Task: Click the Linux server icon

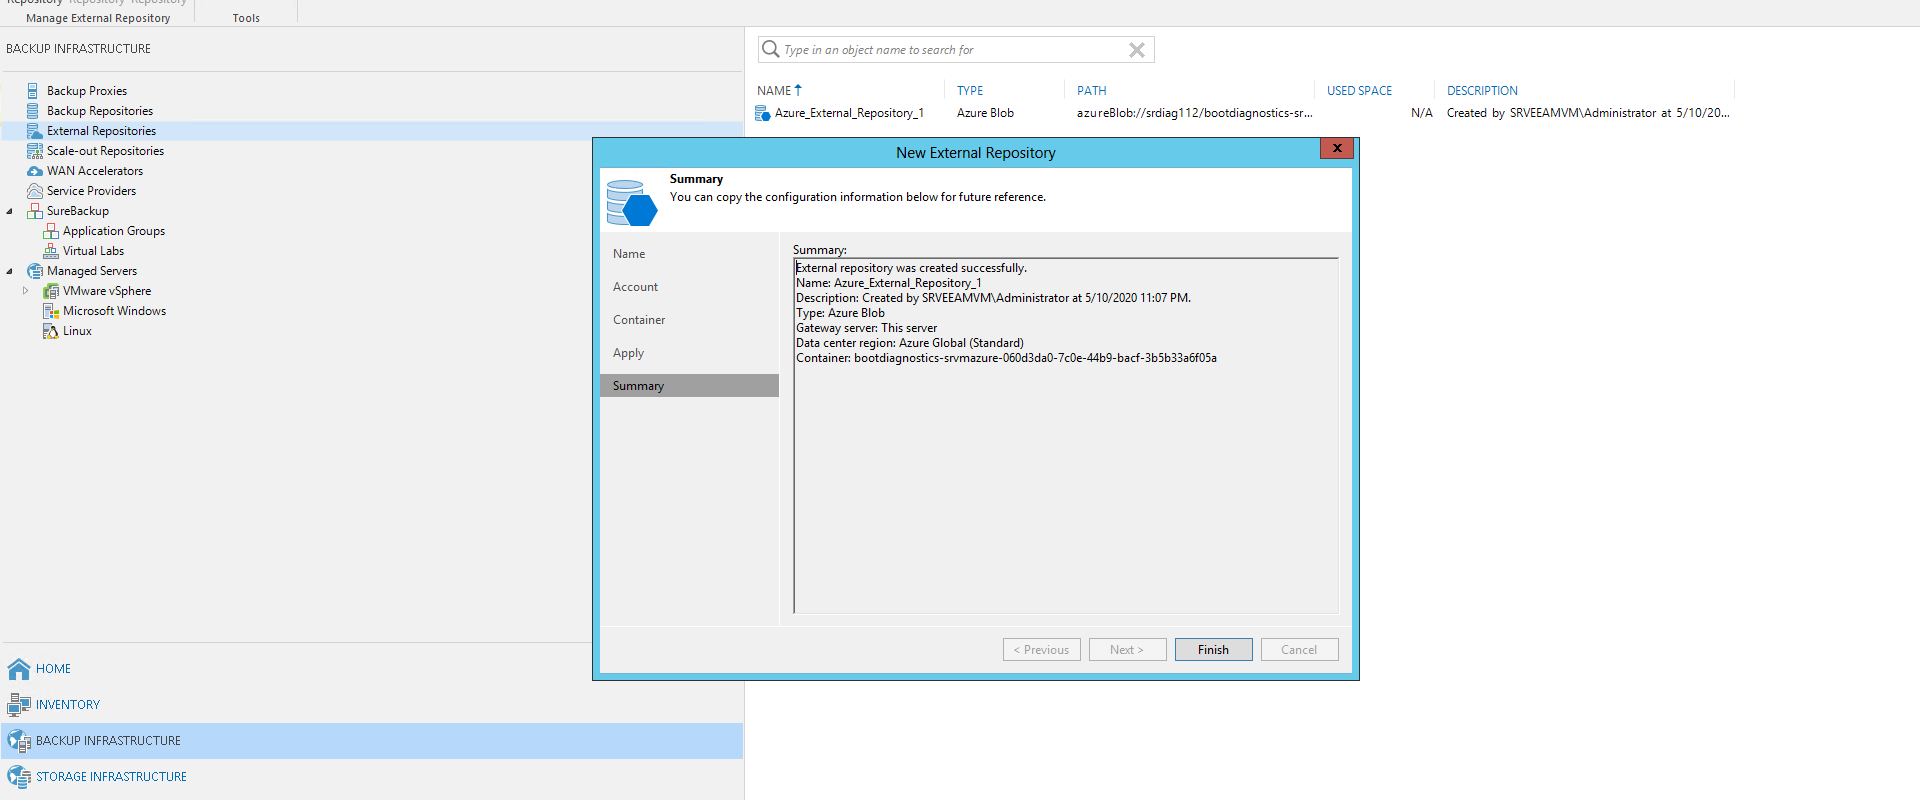Action: 50,331
